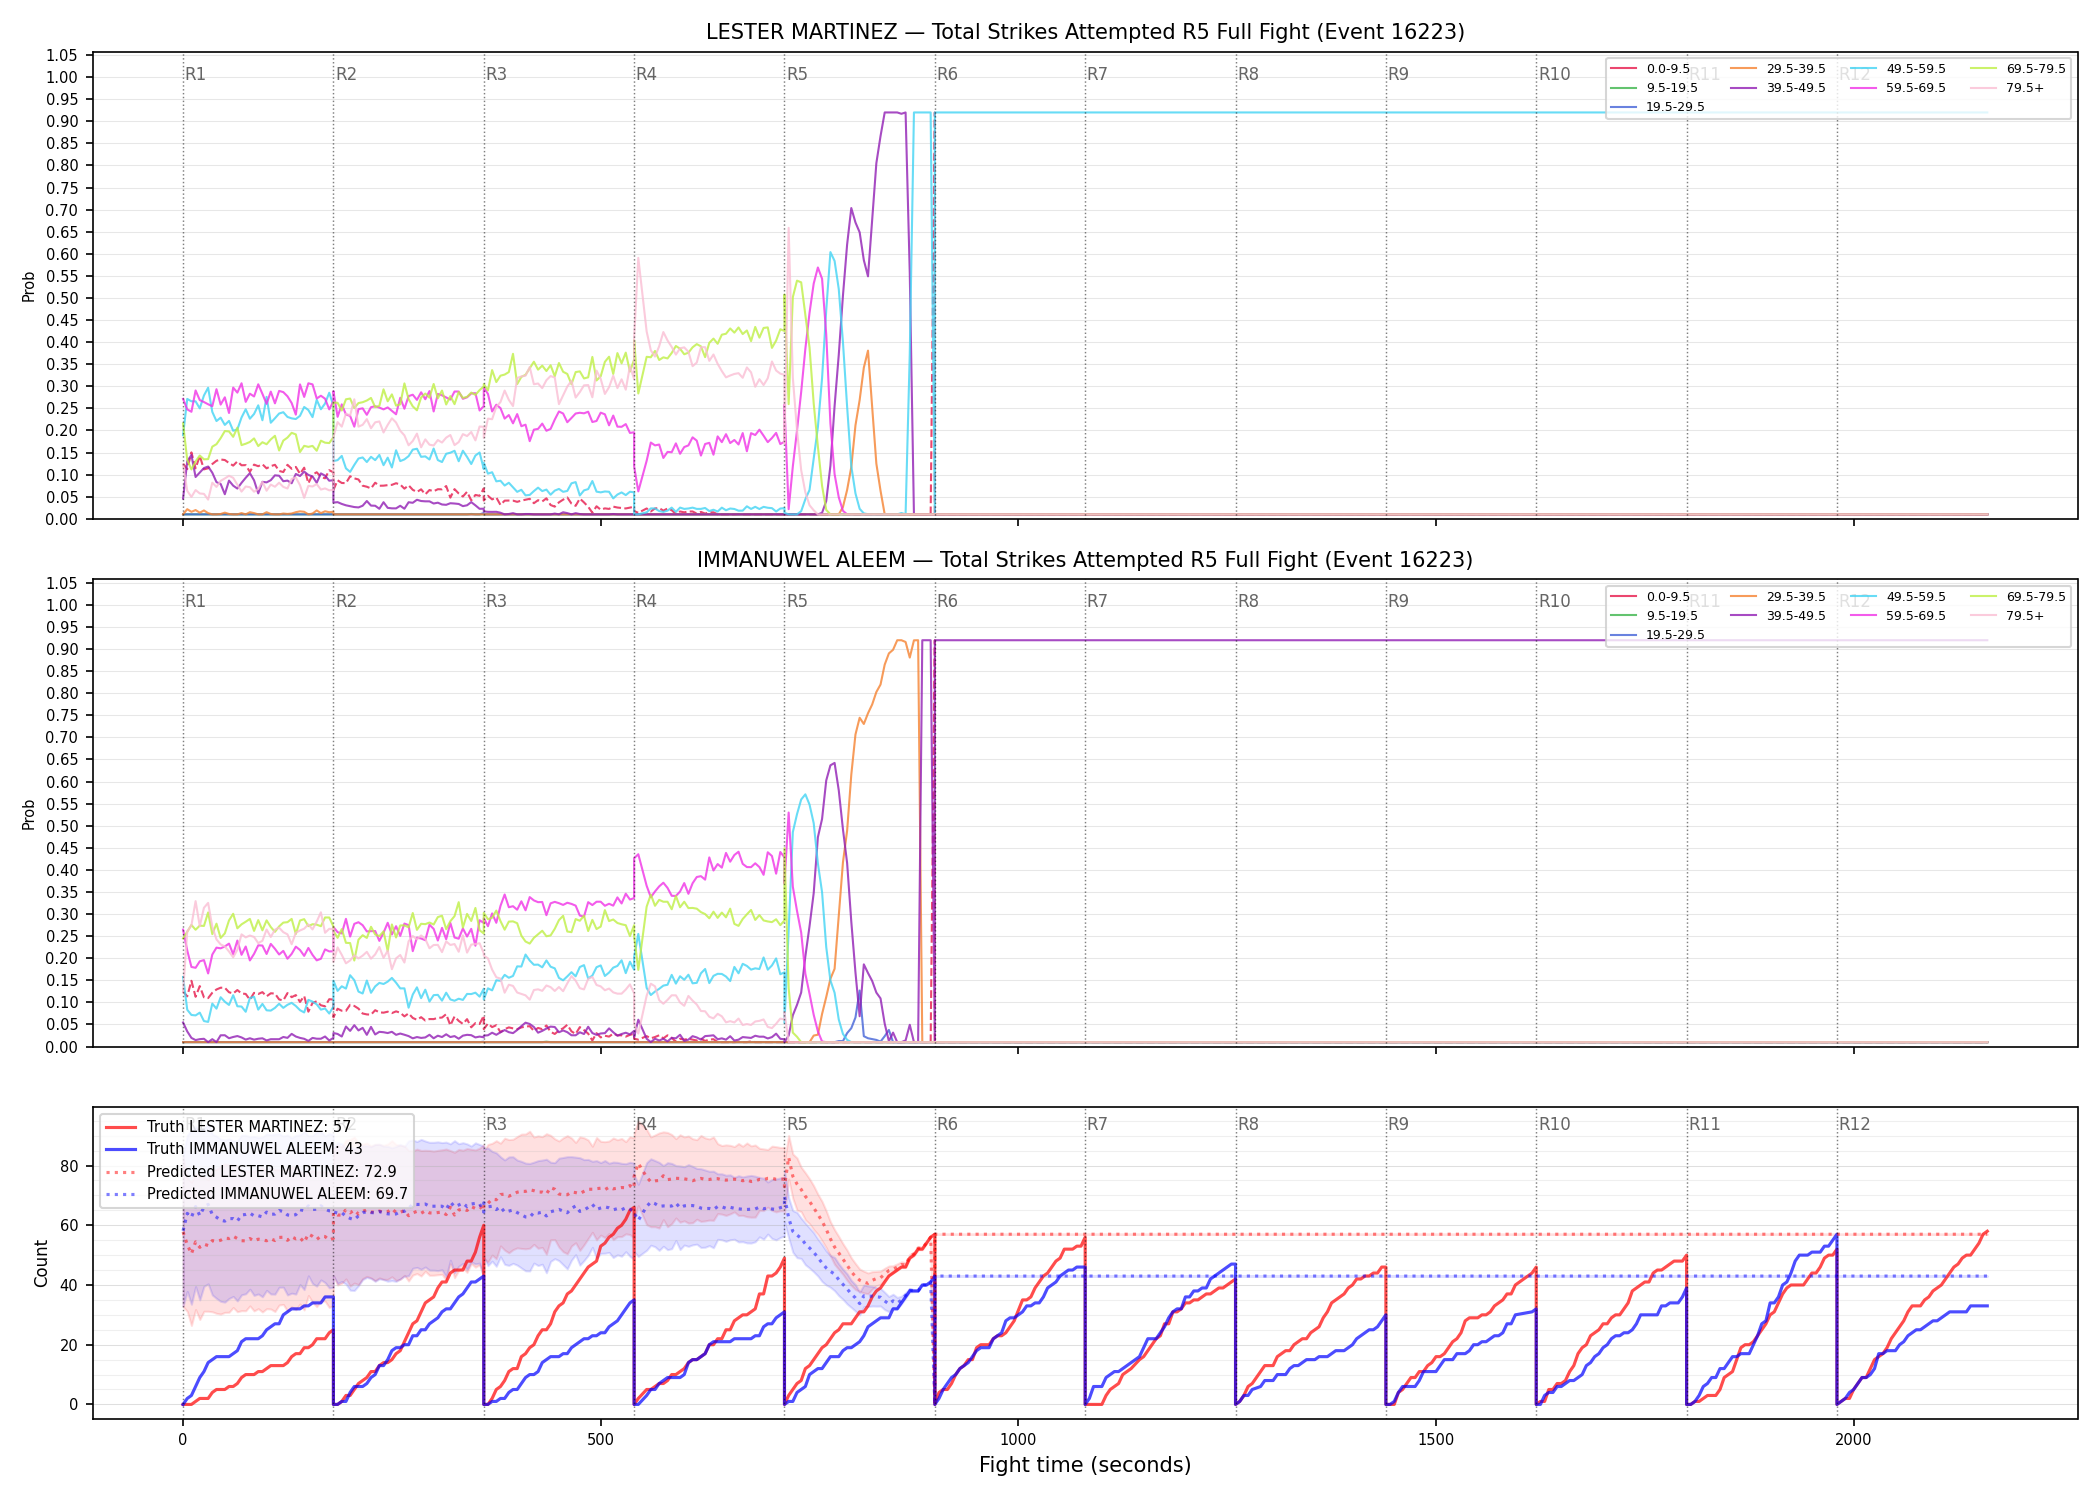Select the 79.5+ legend entry in the top chart
Image resolution: width=2100 pixels, height=1500 pixels.
pos(2008,88)
